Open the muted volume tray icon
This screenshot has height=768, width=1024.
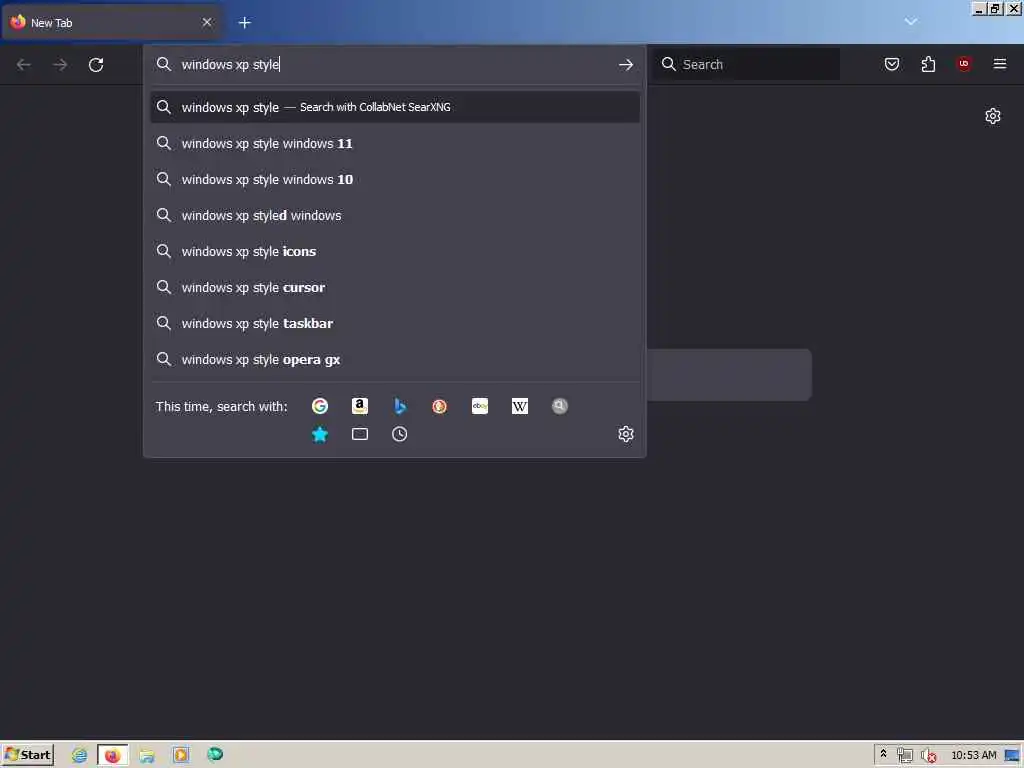pyautogui.click(x=928, y=755)
